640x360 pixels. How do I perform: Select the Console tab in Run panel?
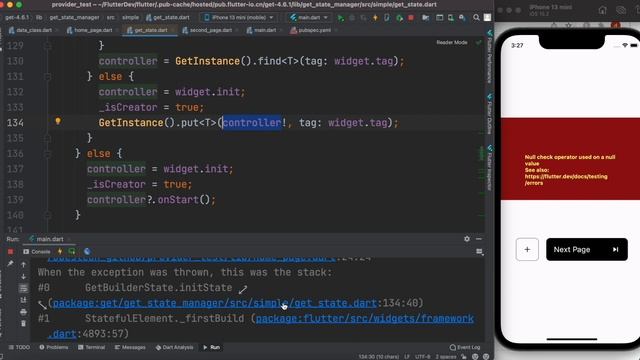point(37,252)
